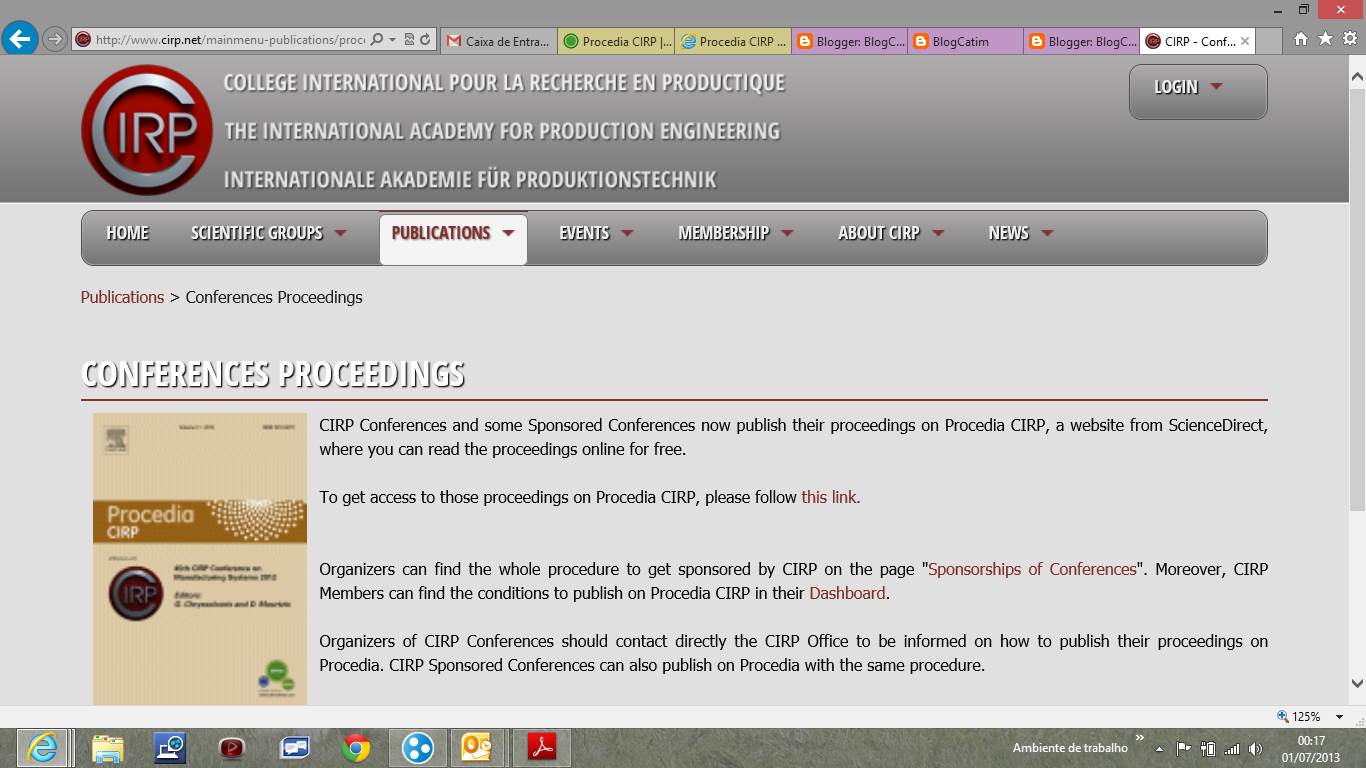Viewport: 1366px width, 768px height.
Task: Open the ABOUT CIRP menu
Action: pyautogui.click(x=878, y=233)
